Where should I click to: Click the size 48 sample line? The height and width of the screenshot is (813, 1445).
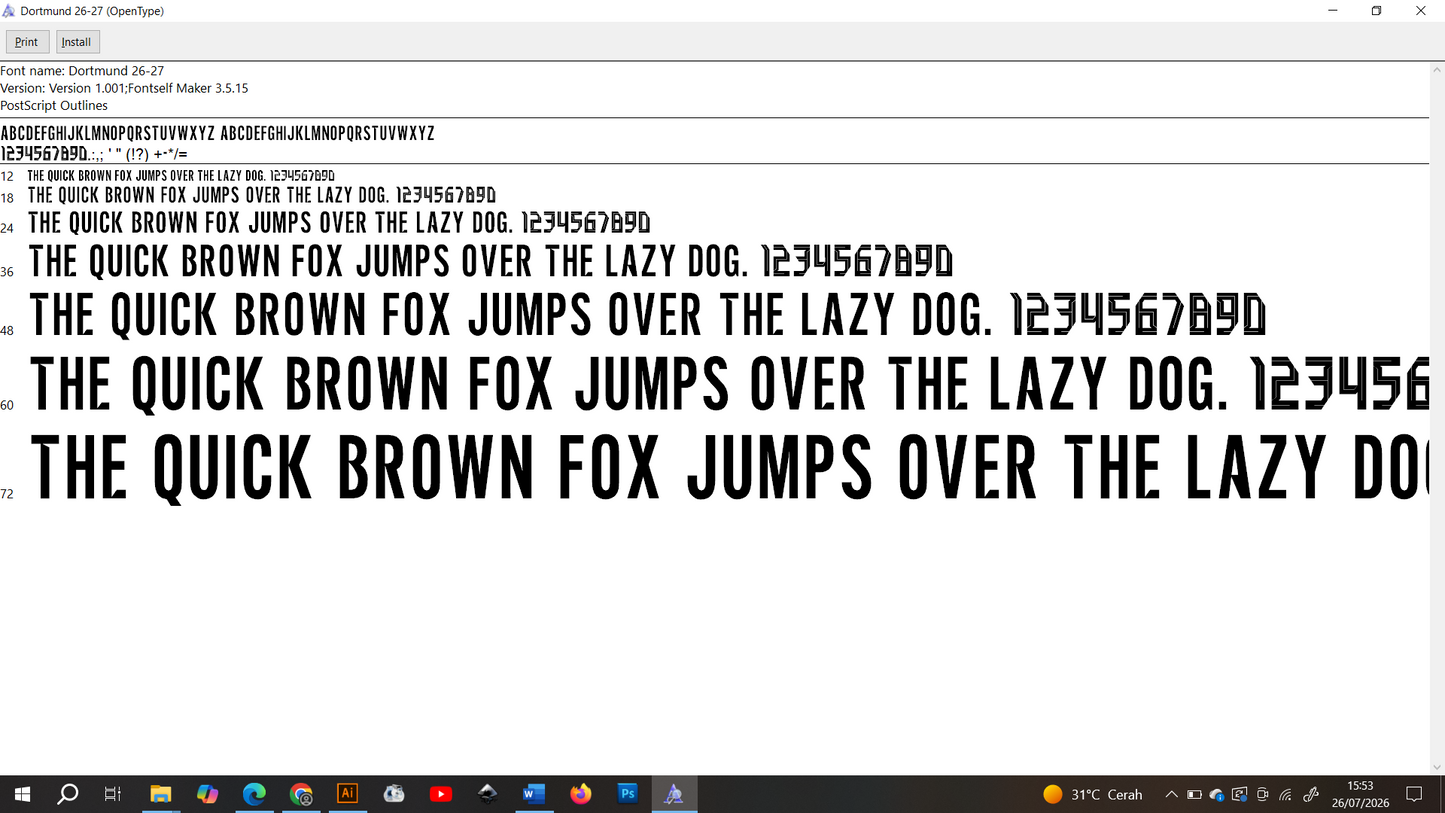(648, 314)
